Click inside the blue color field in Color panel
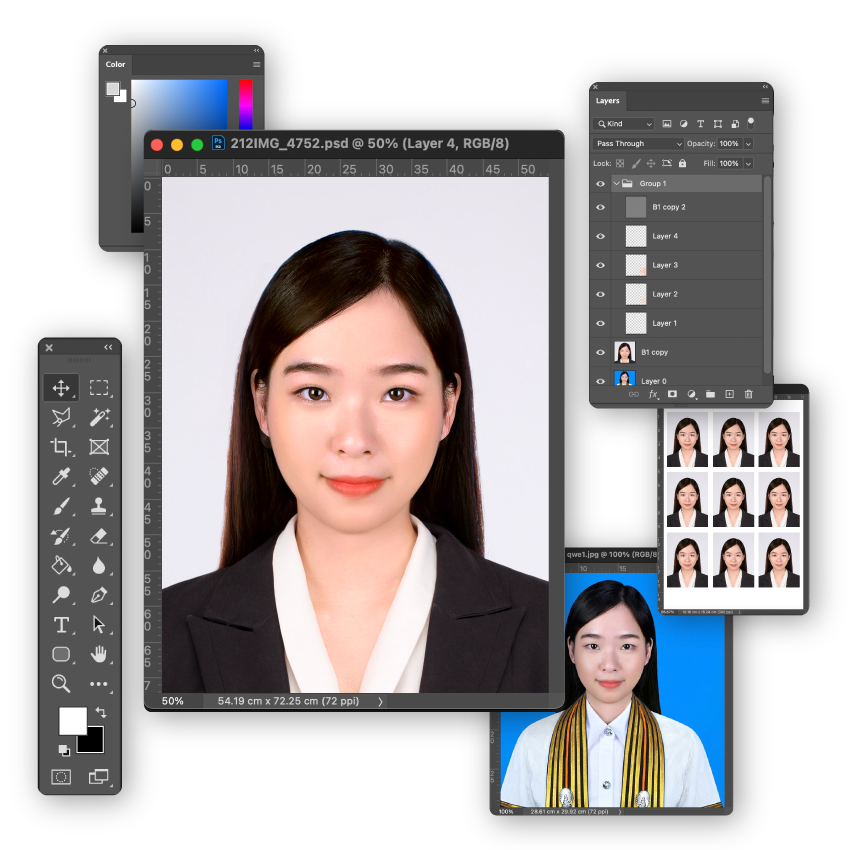The image size is (850, 850). [179, 105]
